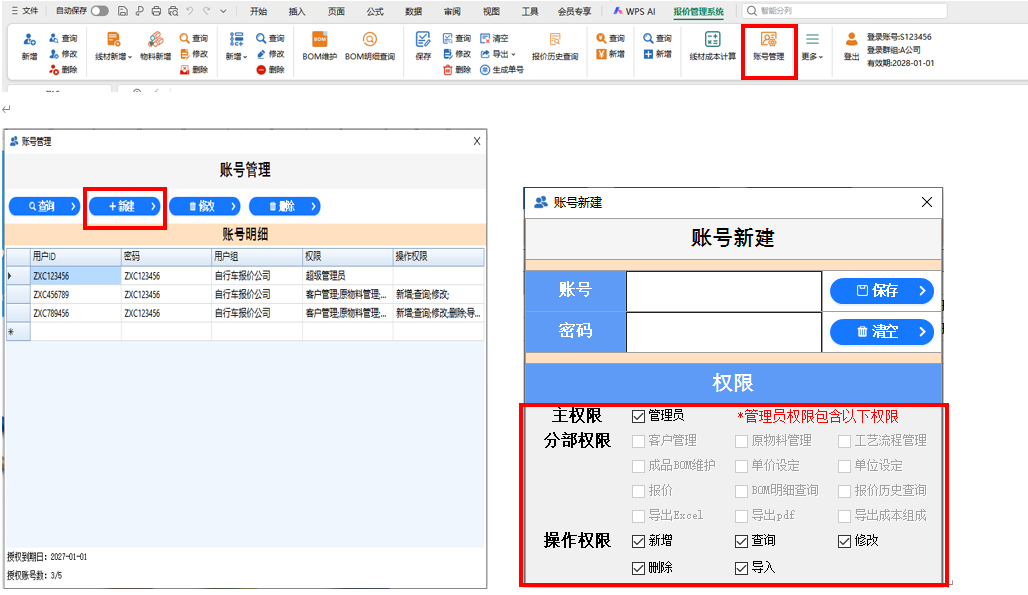Toggle the 自动保存 switch
Image resolution: width=1028 pixels, height=595 pixels.
(100, 10)
